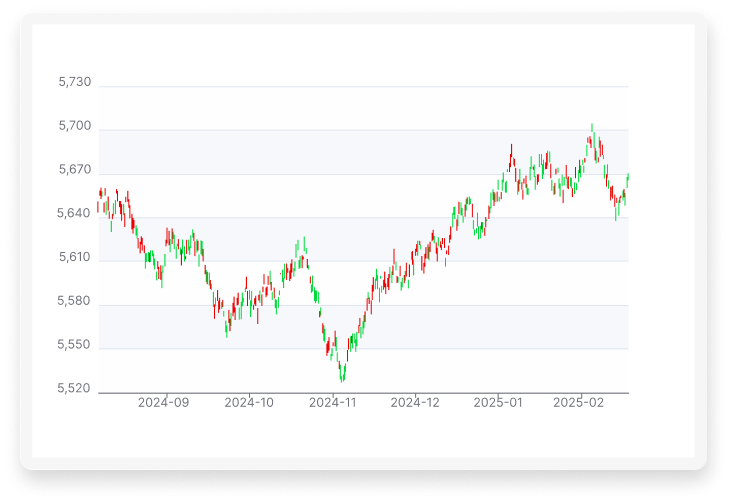Select the 2024-10 x-axis label
This screenshot has height=501, width=730.
pyautogui.click(x=249, y=403)
